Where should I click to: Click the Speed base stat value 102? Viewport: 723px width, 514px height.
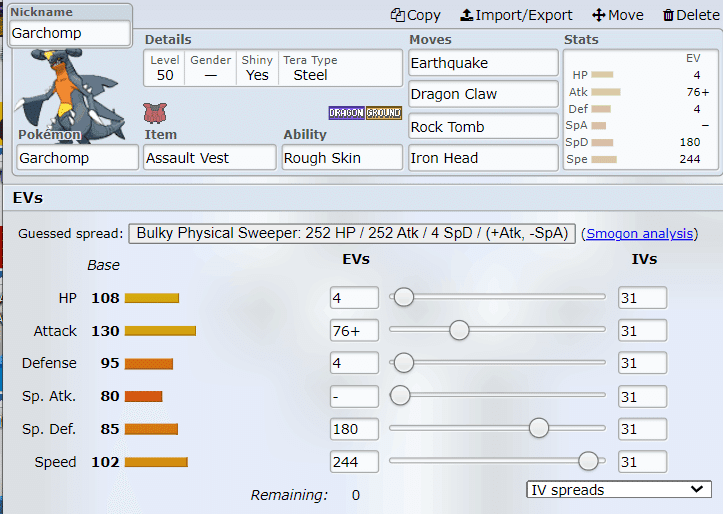pos(106,462)
